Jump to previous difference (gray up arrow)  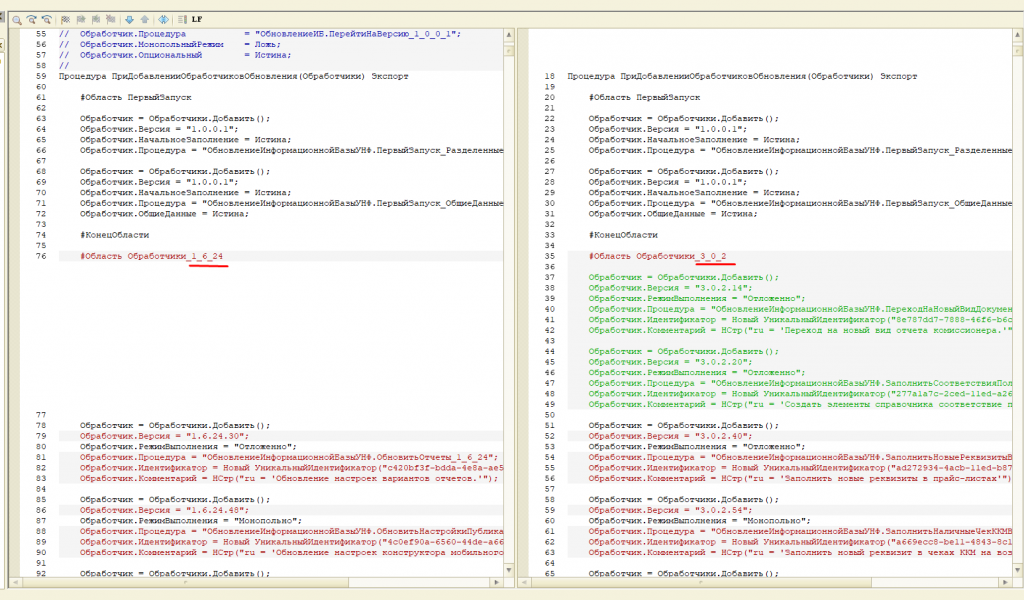[x=144, y=20]
